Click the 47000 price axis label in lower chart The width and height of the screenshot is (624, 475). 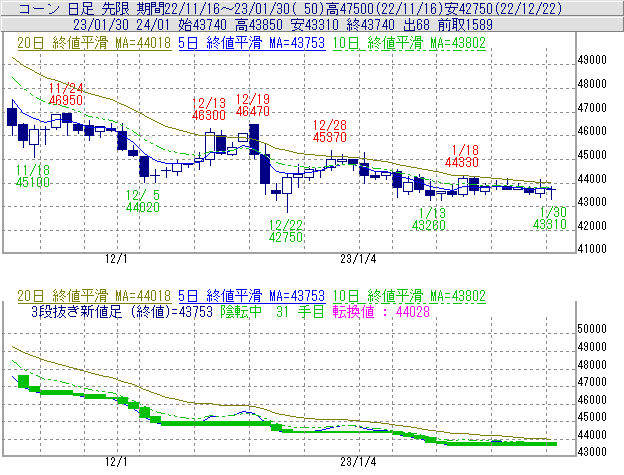(x=592, y=382)
